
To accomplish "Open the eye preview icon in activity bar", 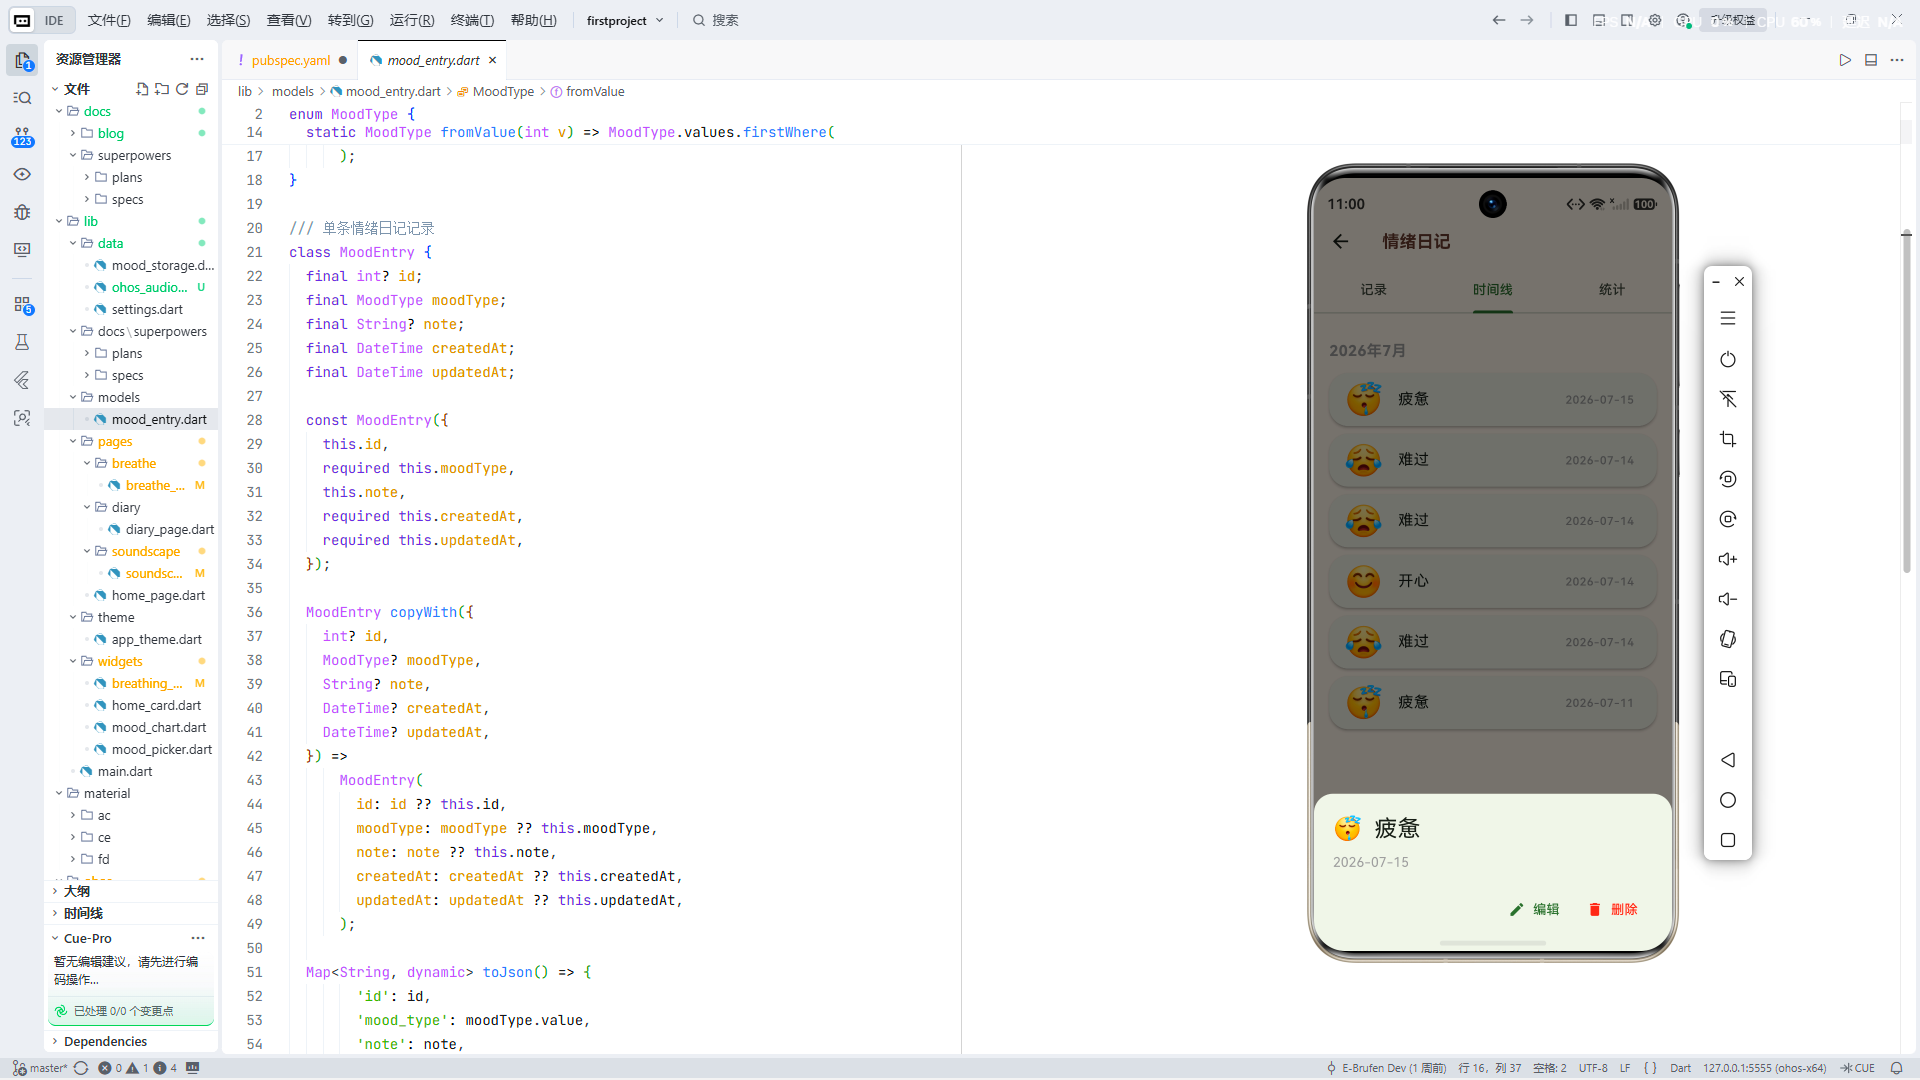I will coord(22,174).
